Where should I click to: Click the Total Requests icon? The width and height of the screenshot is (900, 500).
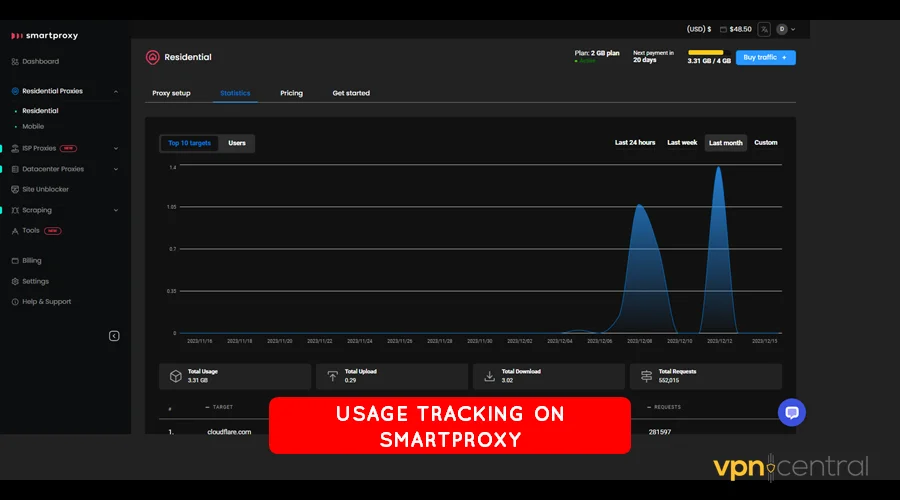tap(646, 376)
